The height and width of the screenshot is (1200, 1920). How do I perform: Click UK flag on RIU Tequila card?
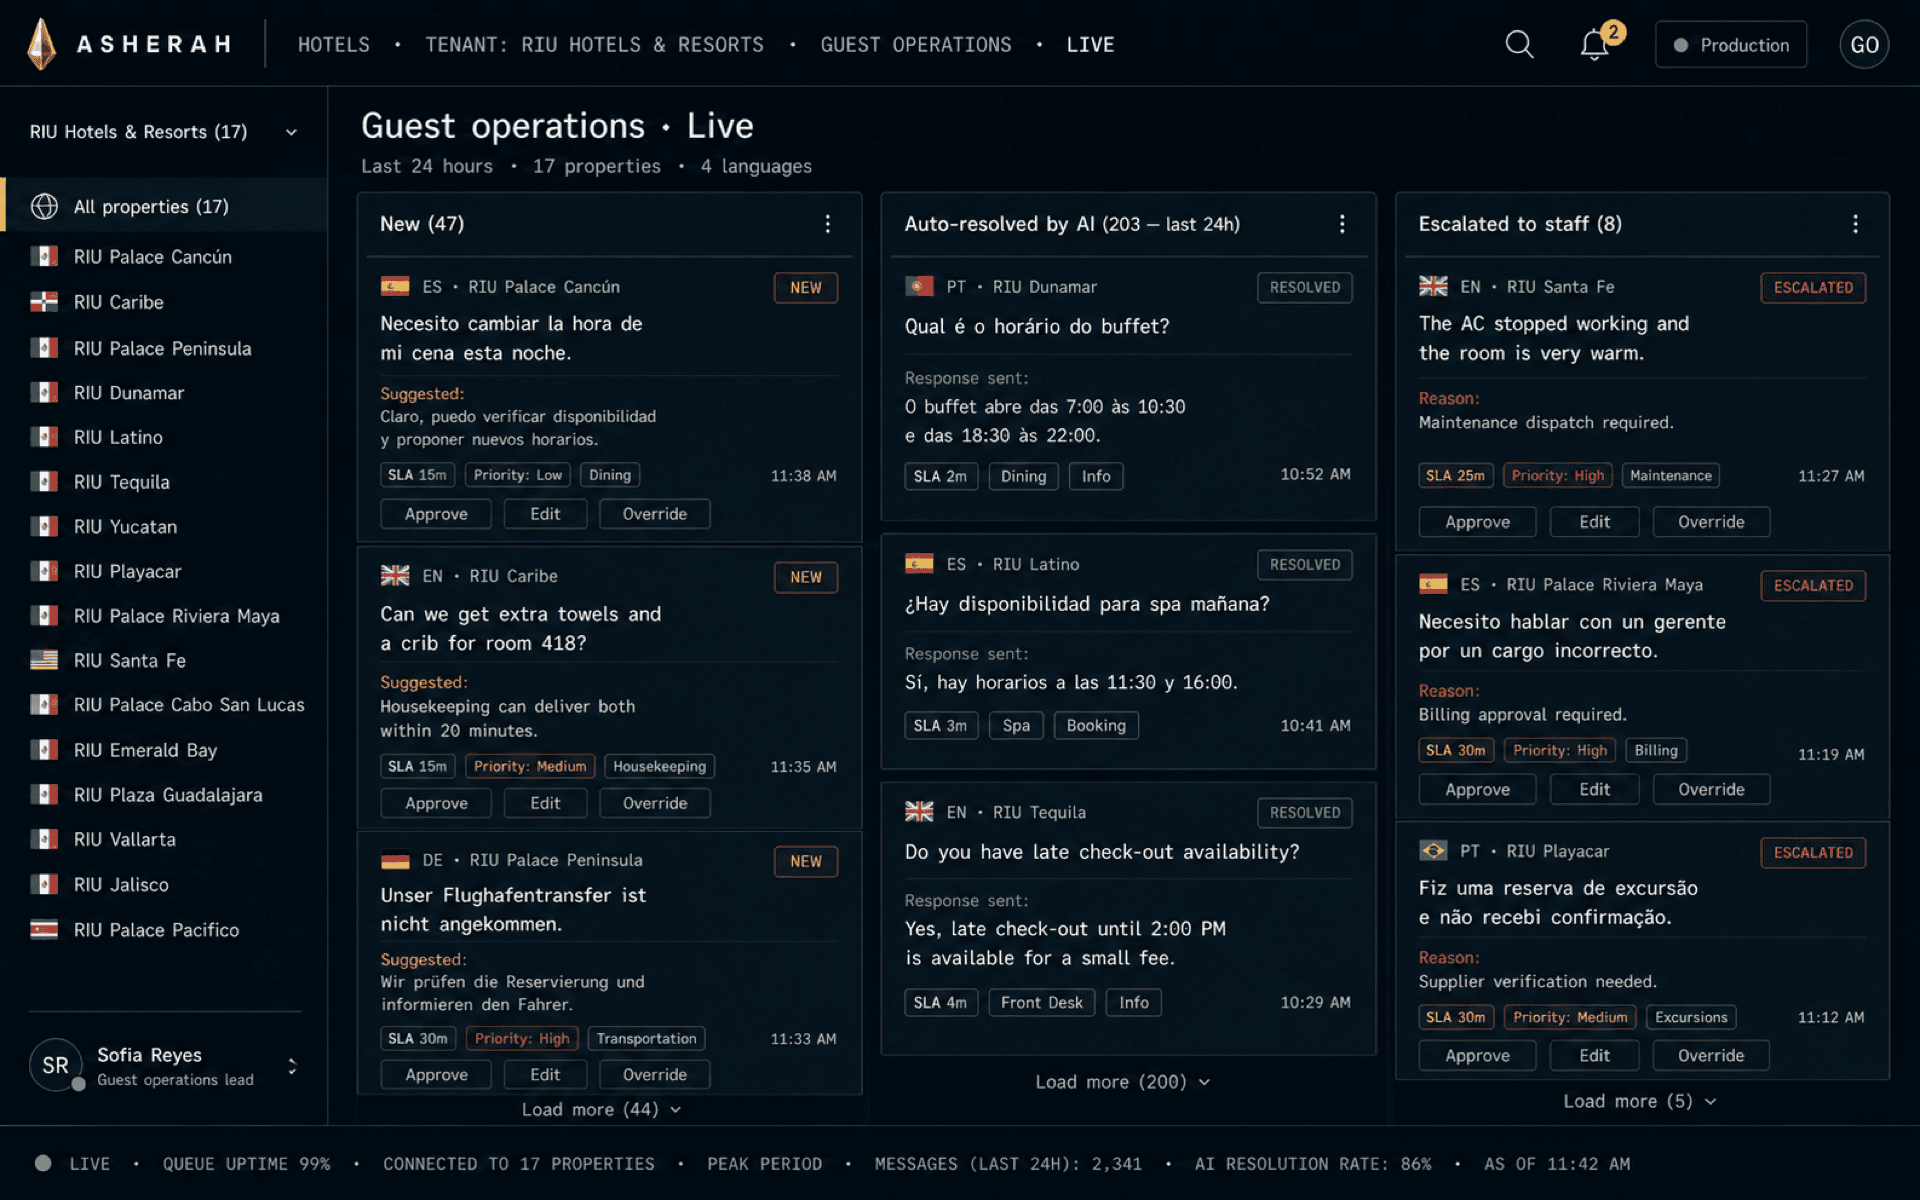(919, 812)
